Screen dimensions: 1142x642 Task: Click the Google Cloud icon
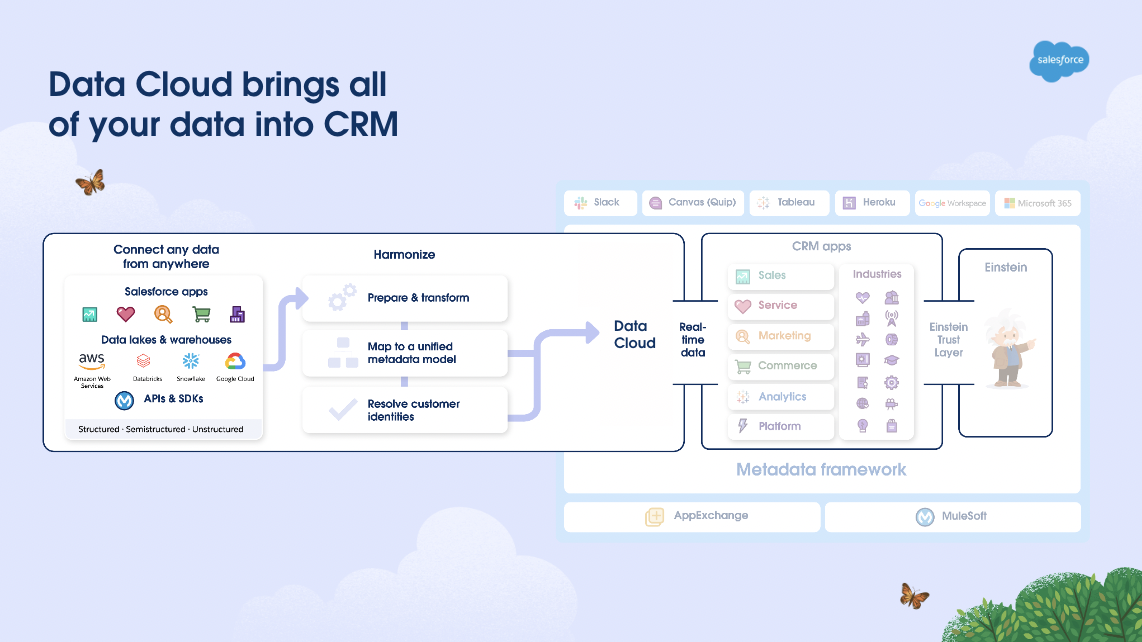pyautogui.click(x=236, y=362)
